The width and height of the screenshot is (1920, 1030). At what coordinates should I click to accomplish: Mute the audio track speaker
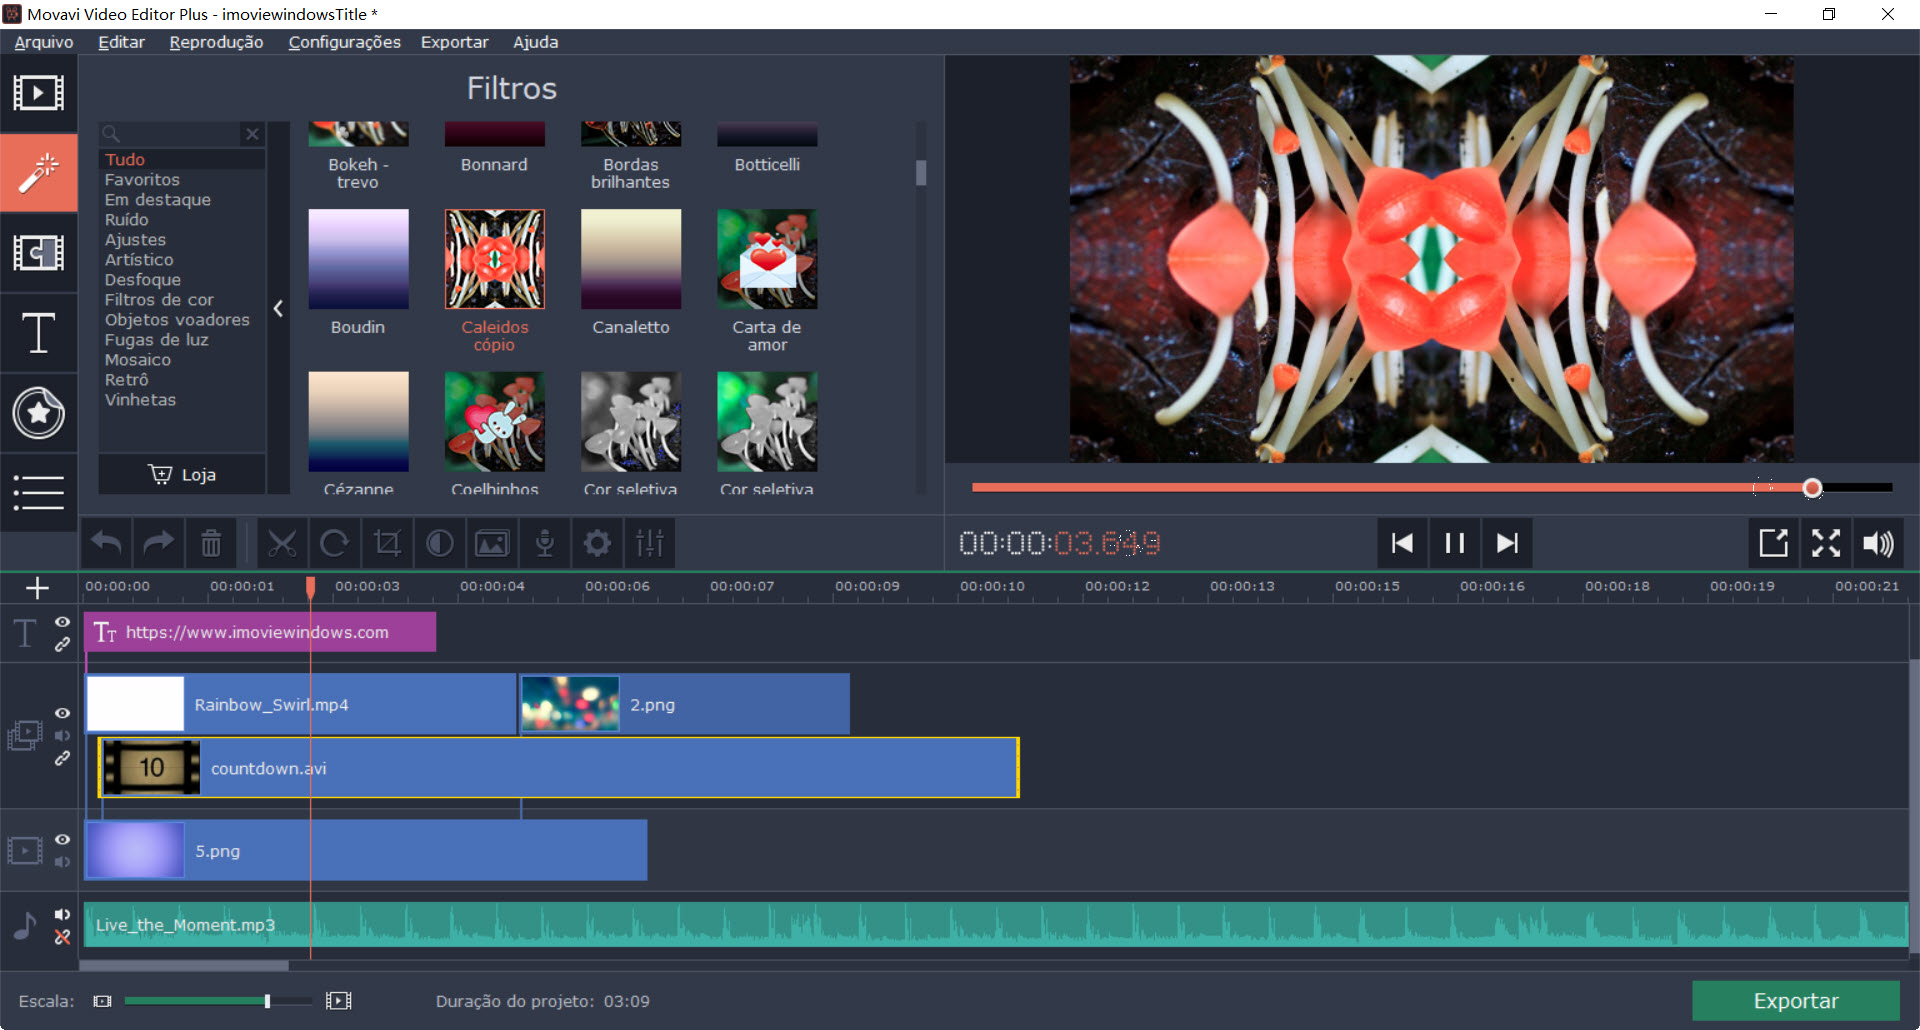(62, 914)
